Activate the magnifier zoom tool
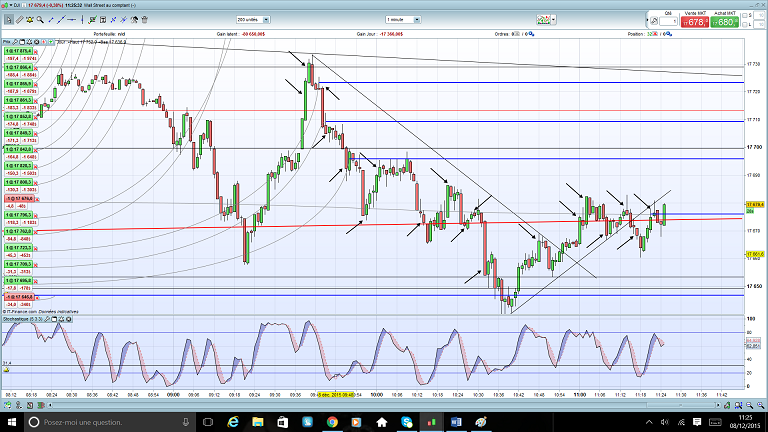 40,20
